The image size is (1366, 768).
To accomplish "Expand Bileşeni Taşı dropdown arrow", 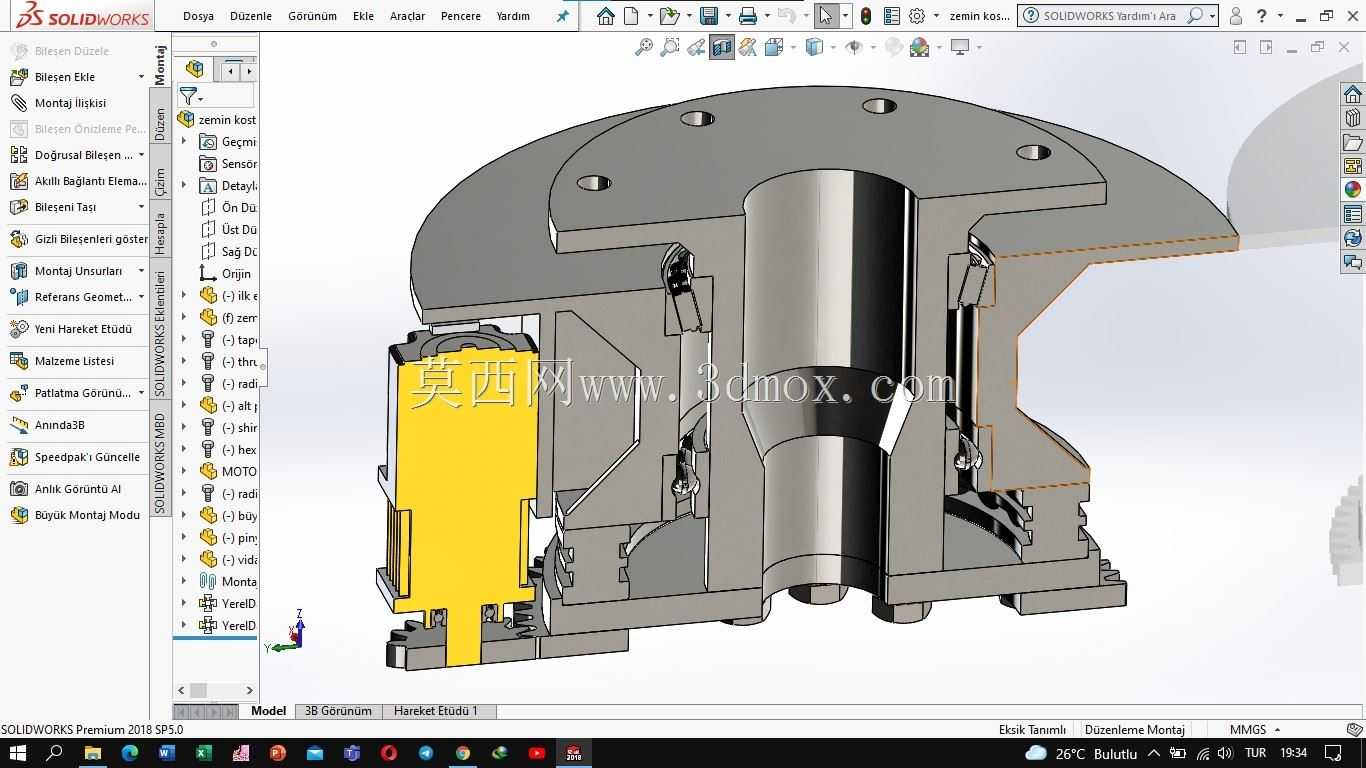I will tap(141, 207).
